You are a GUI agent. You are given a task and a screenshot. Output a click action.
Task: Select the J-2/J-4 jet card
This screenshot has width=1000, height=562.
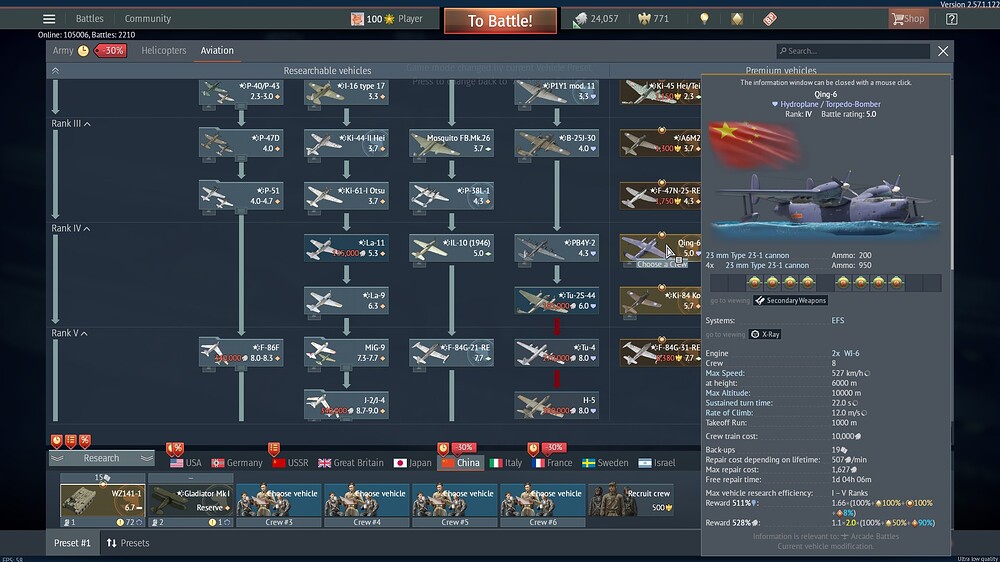pyautogui.click(x=346, y=404)
